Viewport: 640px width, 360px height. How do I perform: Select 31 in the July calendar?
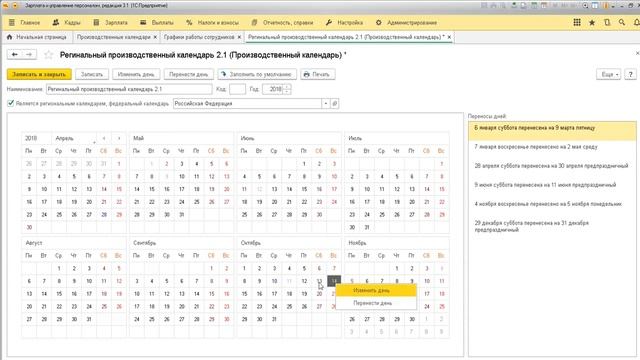point(367,227)
